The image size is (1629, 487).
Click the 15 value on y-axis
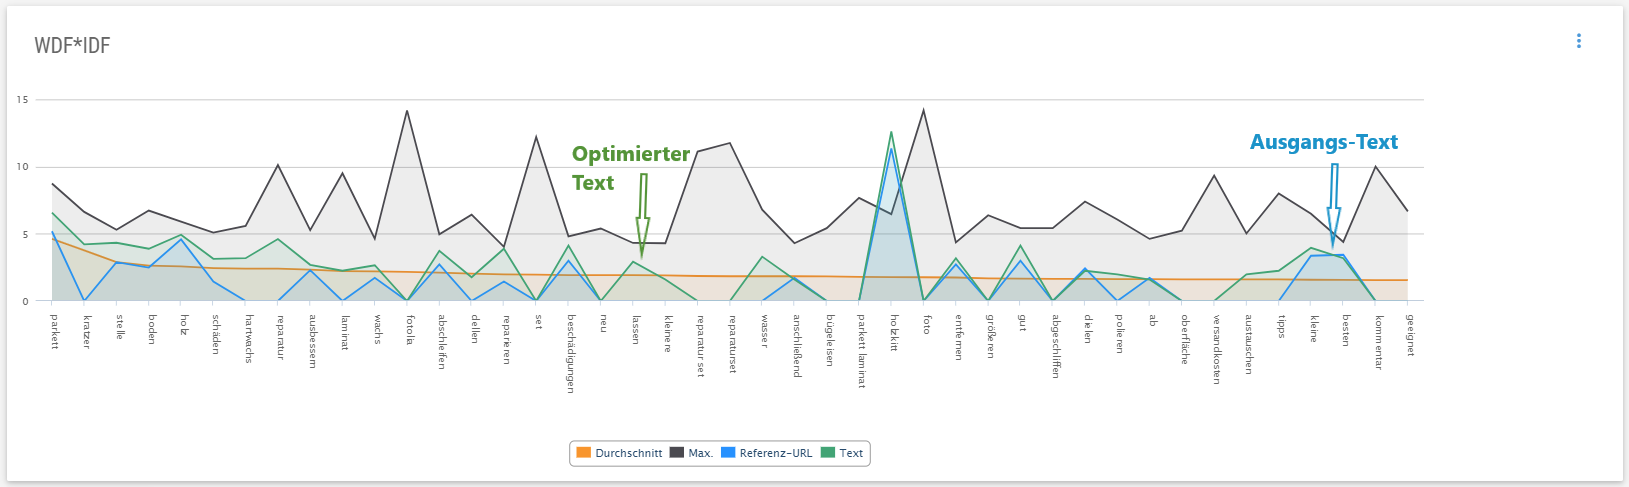(22, 100)
